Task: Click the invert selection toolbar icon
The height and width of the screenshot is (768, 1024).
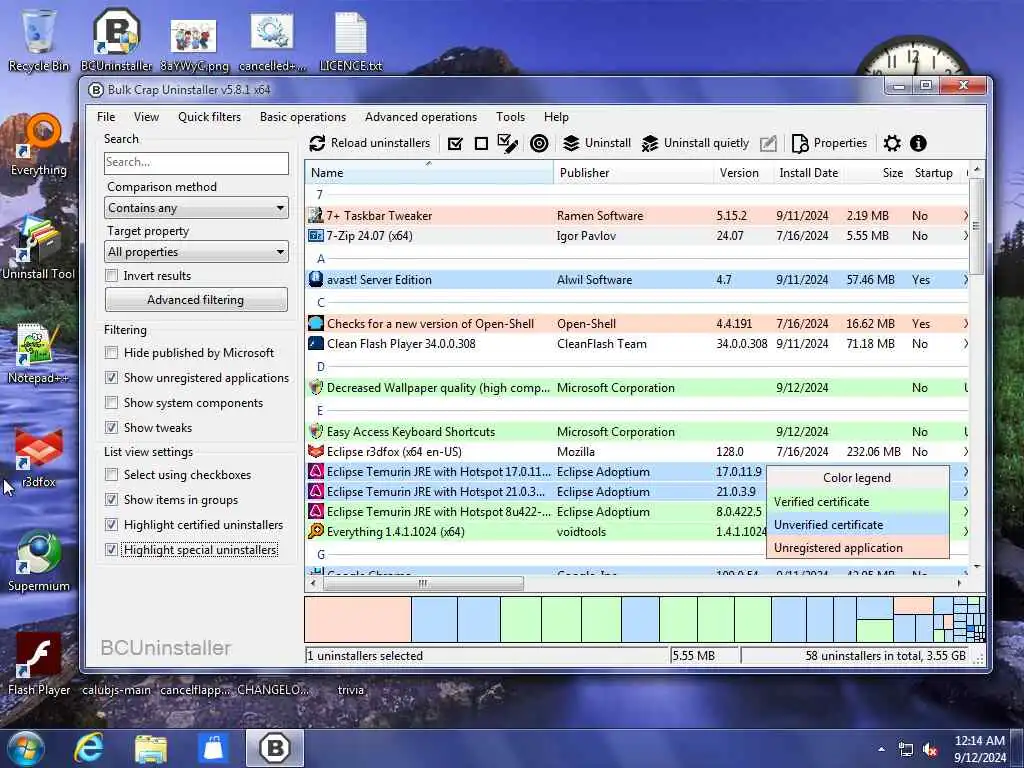Action: point(507,143)
